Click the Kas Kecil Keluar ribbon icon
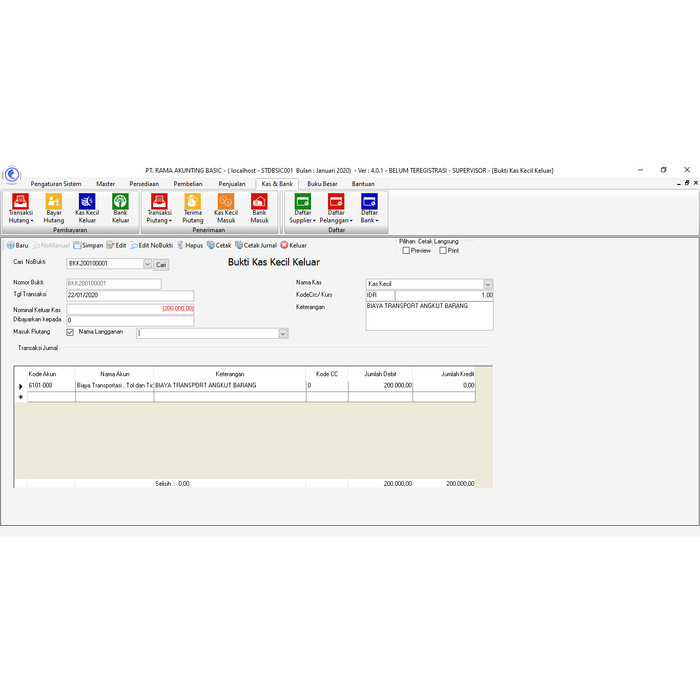 pyautogui.click(x=87, y=208)
